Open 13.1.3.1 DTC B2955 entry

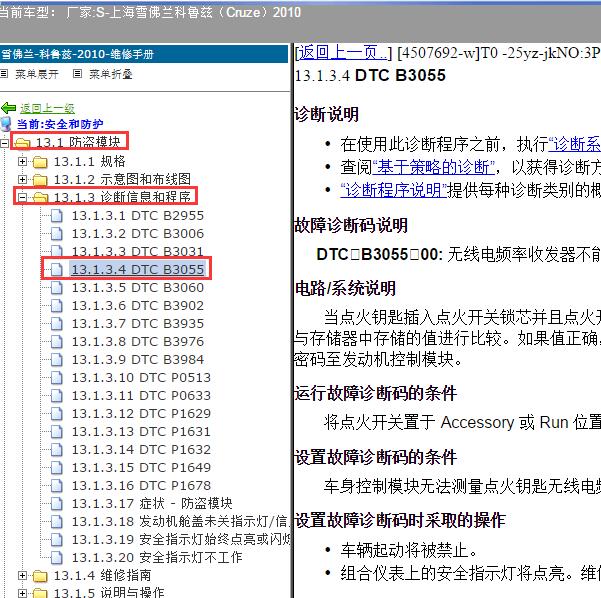pos(138,216)
